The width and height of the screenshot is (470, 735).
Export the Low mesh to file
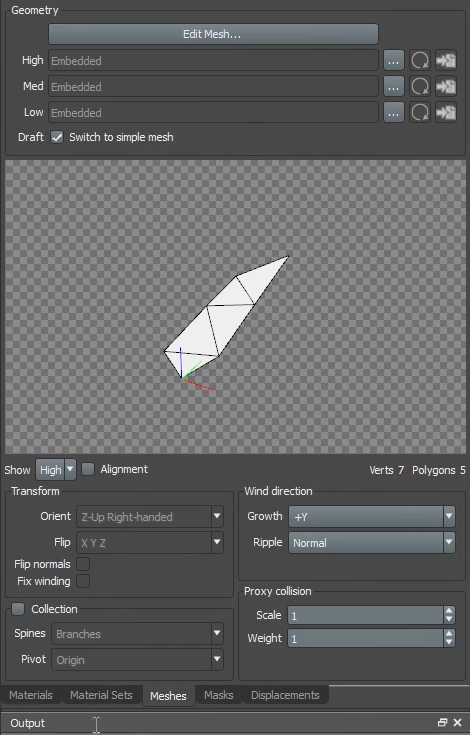(446, 112)
